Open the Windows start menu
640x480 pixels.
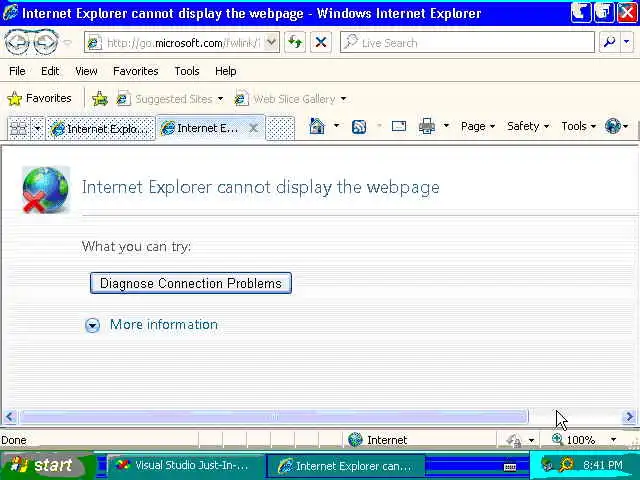pyautogui.click(x=46, y=465)
